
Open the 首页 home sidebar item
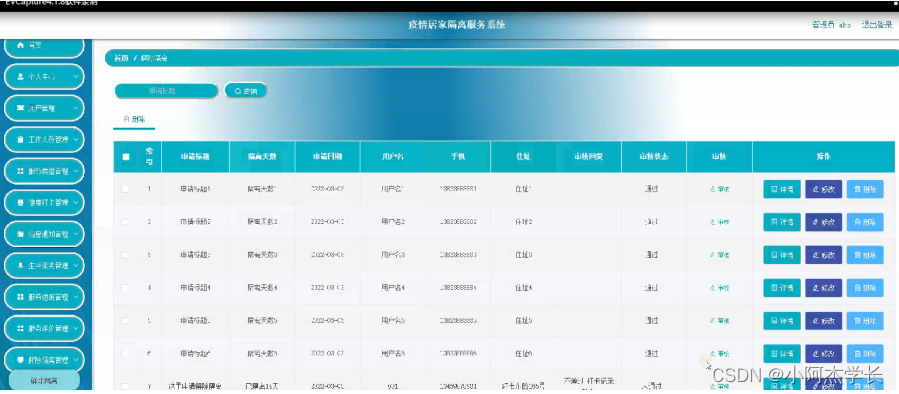point(44,46)
